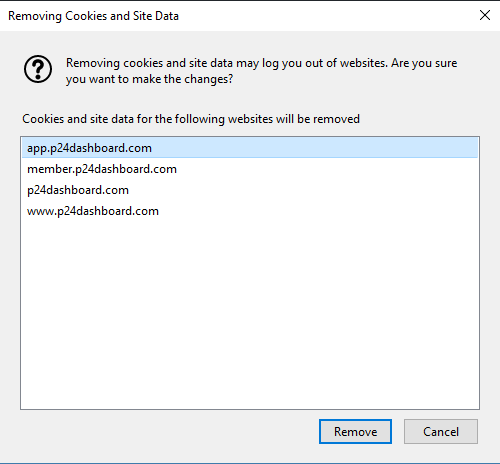500x464 pixels.
Task: Click the 'Are you sure' sentence in warning
Action: [424, 63]
